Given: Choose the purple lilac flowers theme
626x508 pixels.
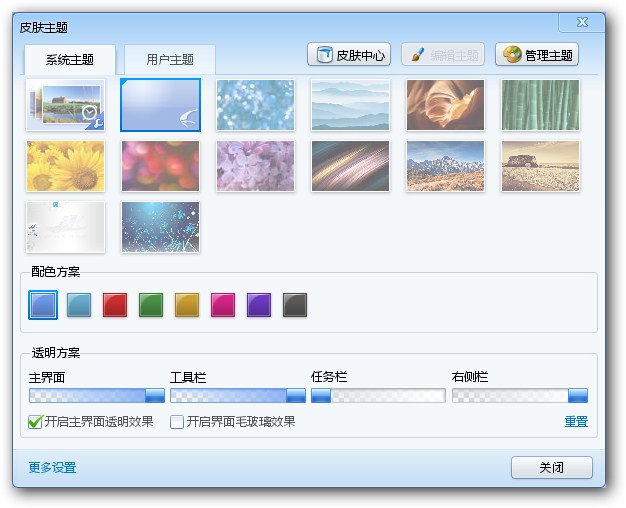Looking at the screenshot, I should click(256, 166).
